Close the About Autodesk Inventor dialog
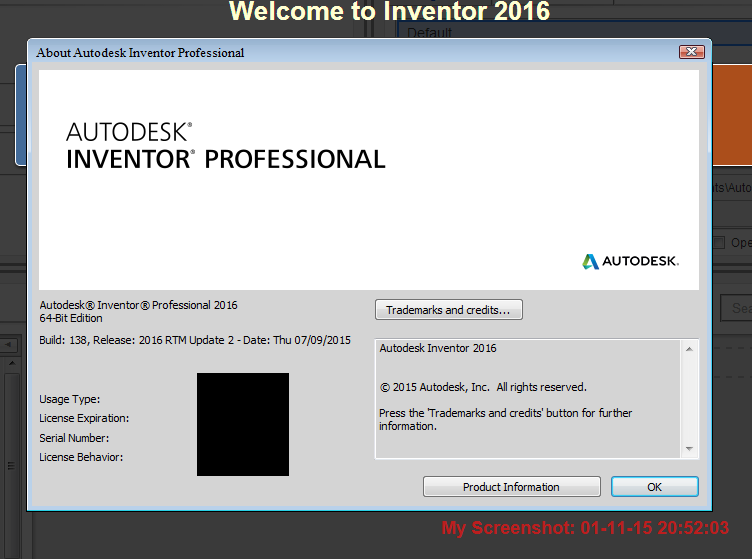The image size is (752, 559). click(x=692, y=52)
